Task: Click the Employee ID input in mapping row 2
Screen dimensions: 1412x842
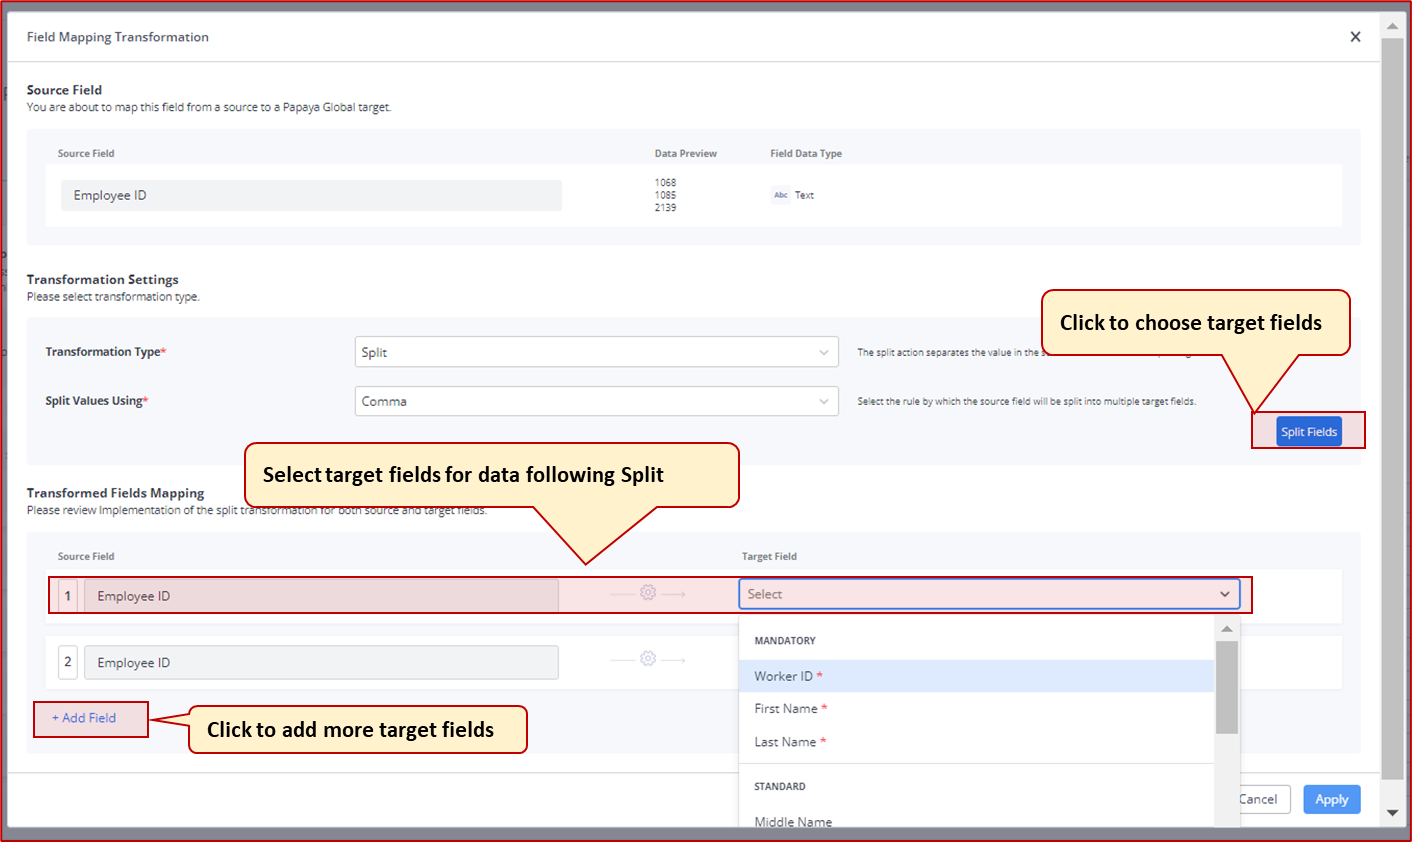Action: click(x=320, y=662)
